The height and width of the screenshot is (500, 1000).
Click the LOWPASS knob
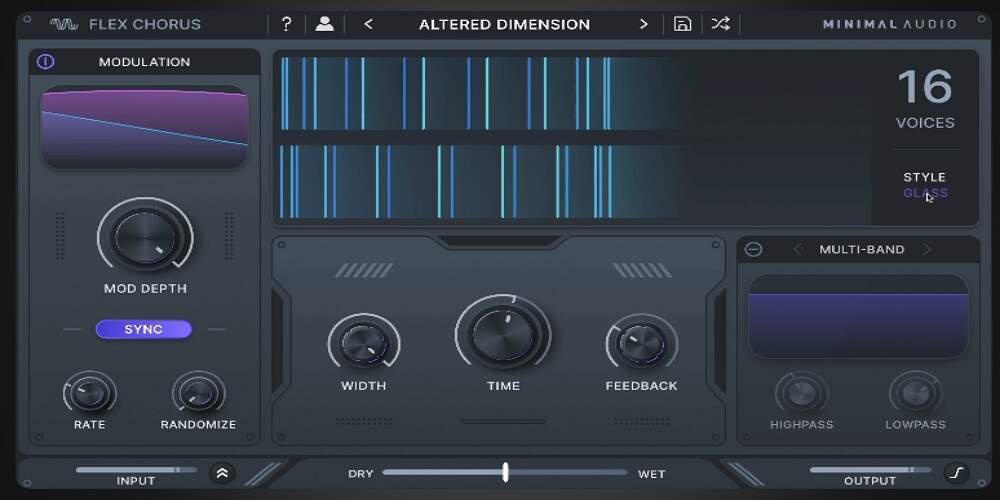click(915, 393)
